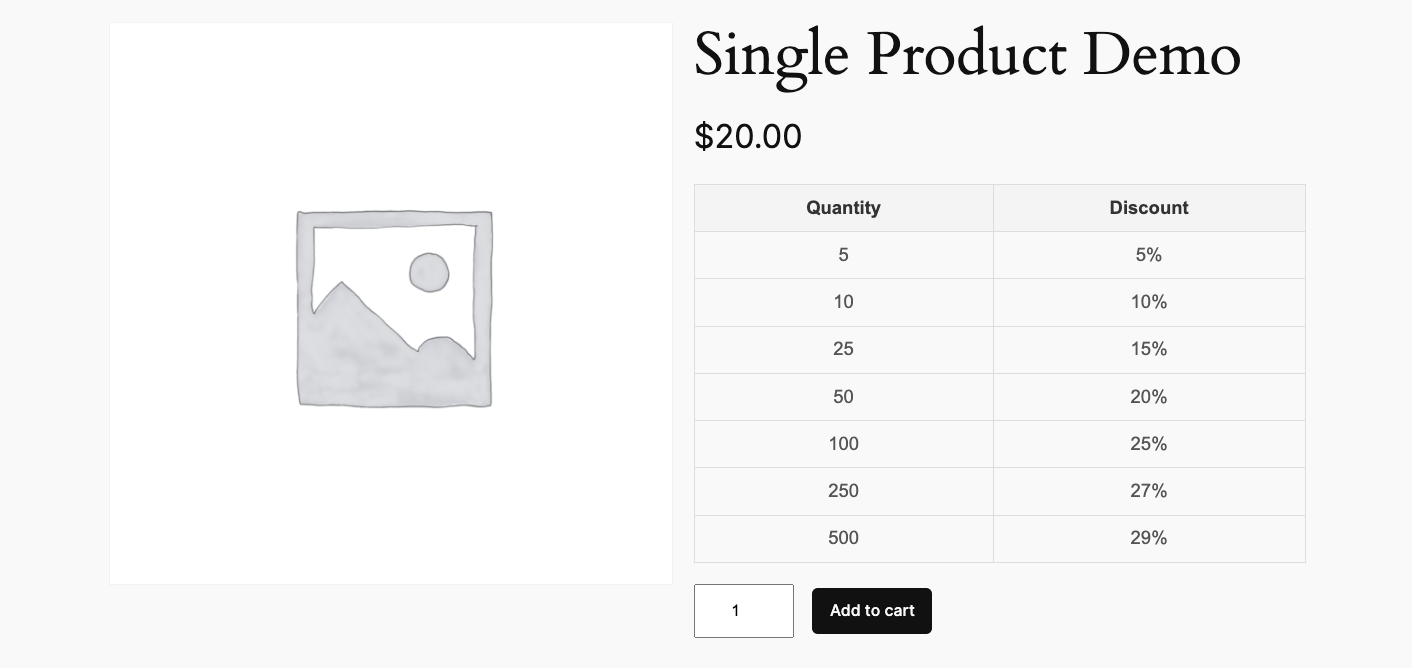Click the 20% discount cell
Image resolution: width=1412 pixels, height=668 pixels.
[1148, 397]
